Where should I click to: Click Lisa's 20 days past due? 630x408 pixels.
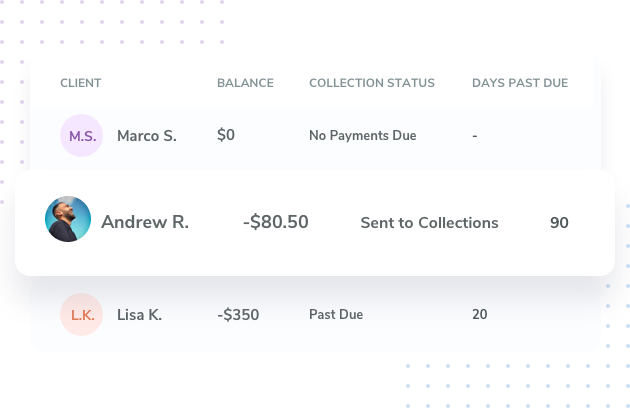(x=480, y=315)
